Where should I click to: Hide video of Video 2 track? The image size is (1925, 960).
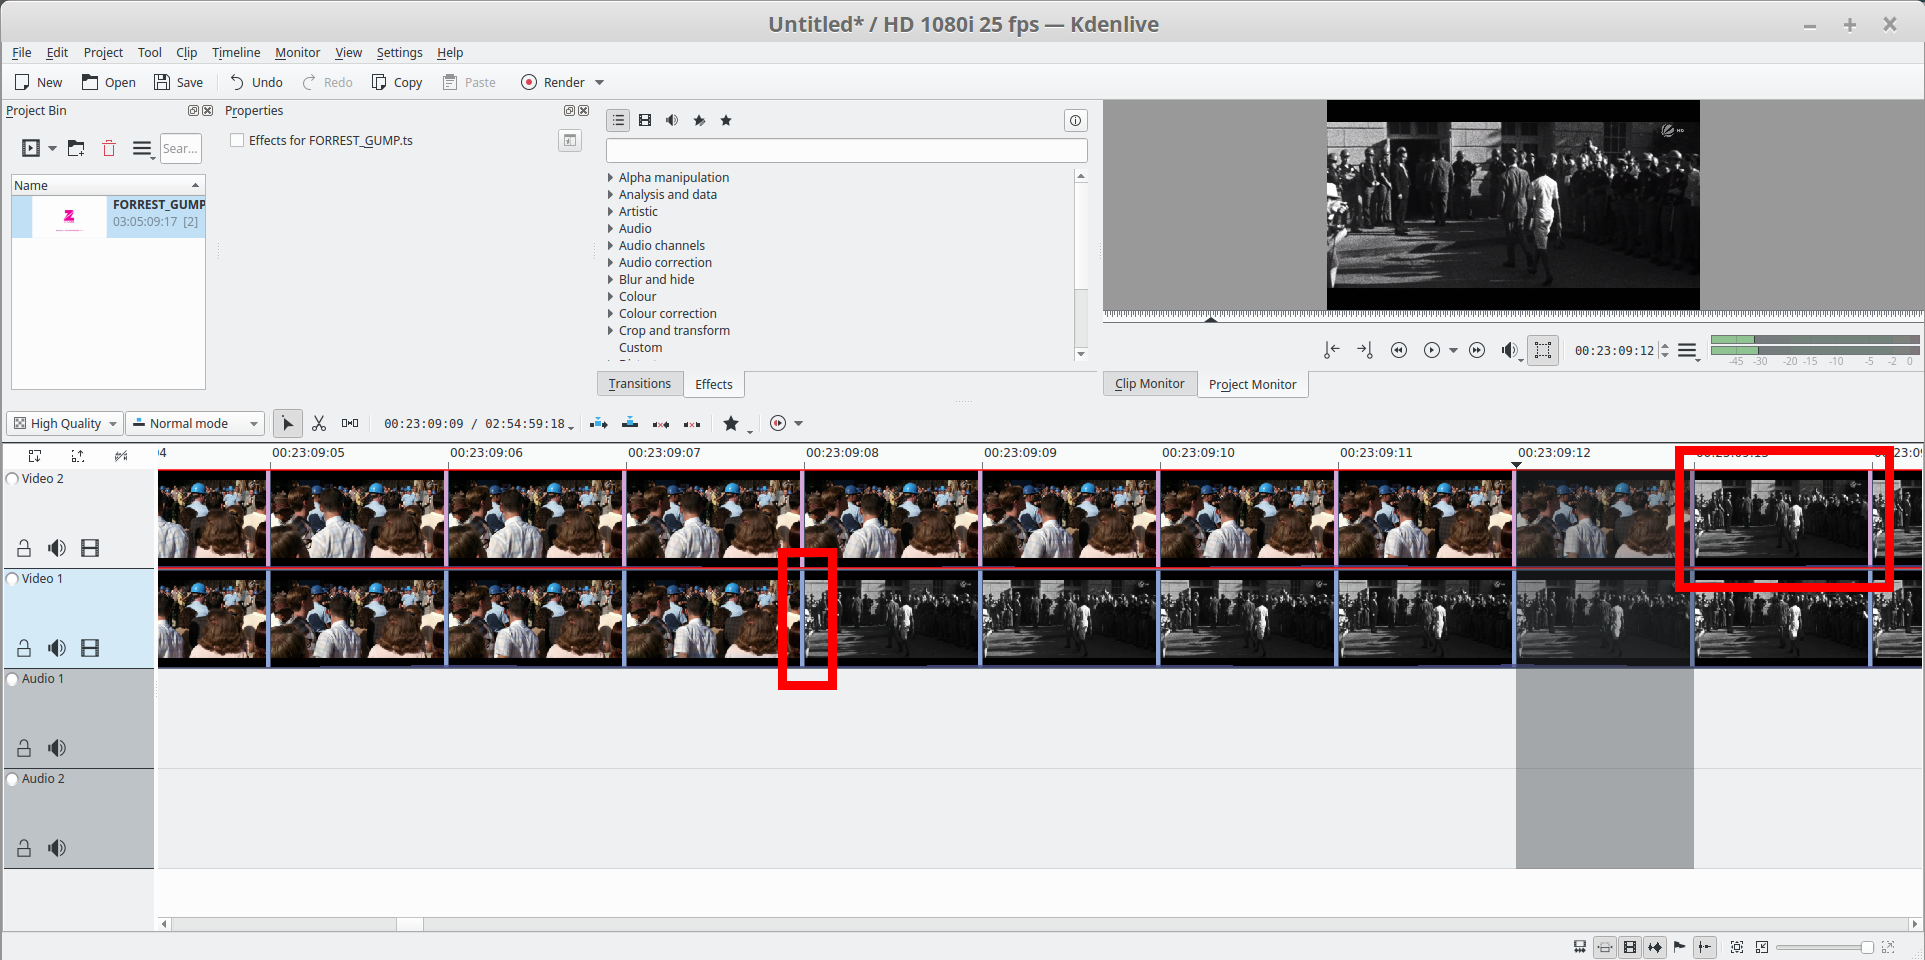click(90, 548)
